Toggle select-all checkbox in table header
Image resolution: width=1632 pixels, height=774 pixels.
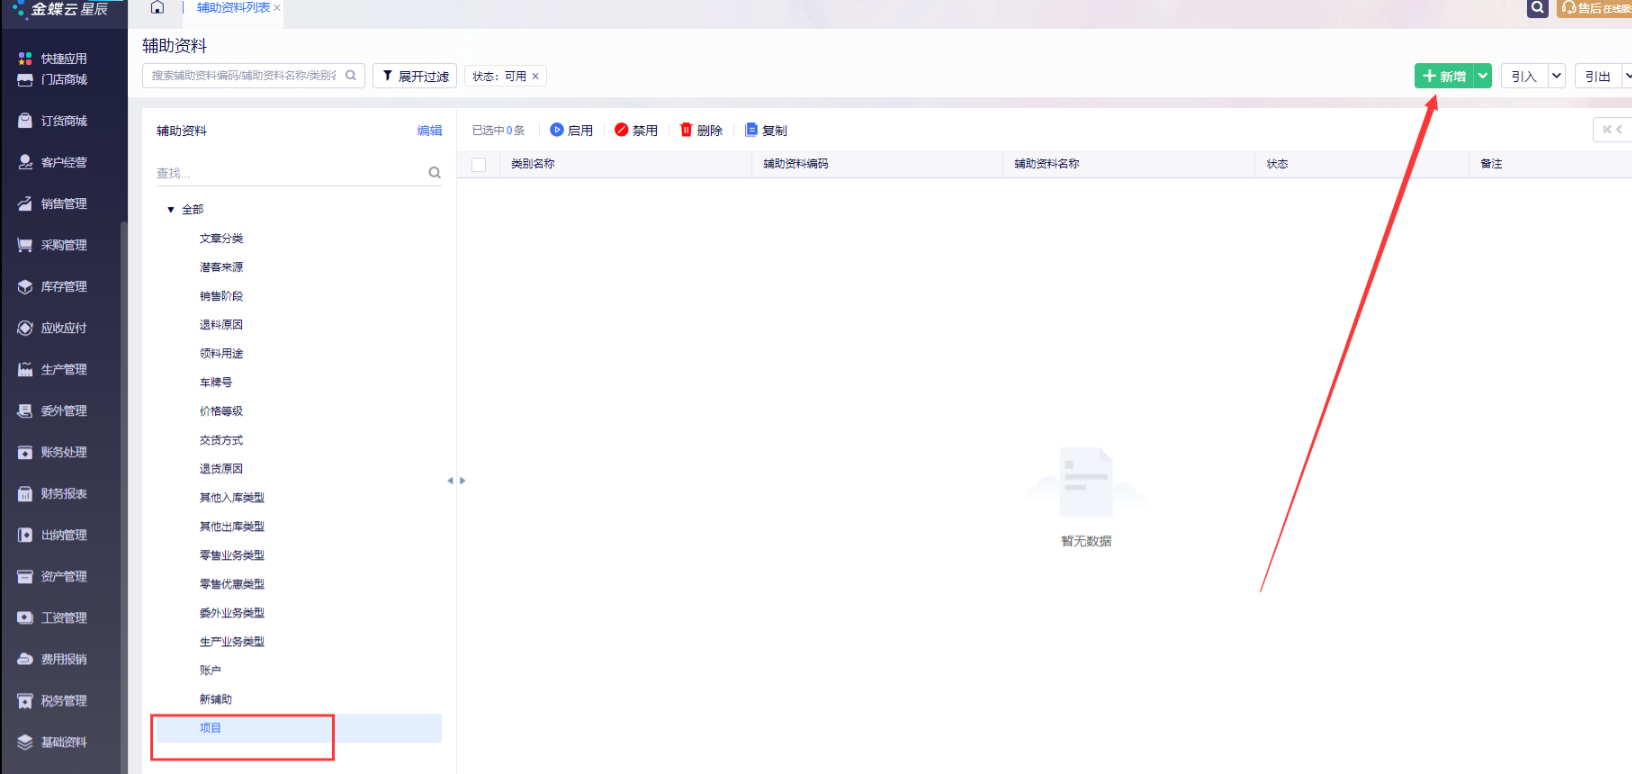(x=479, y=164)
